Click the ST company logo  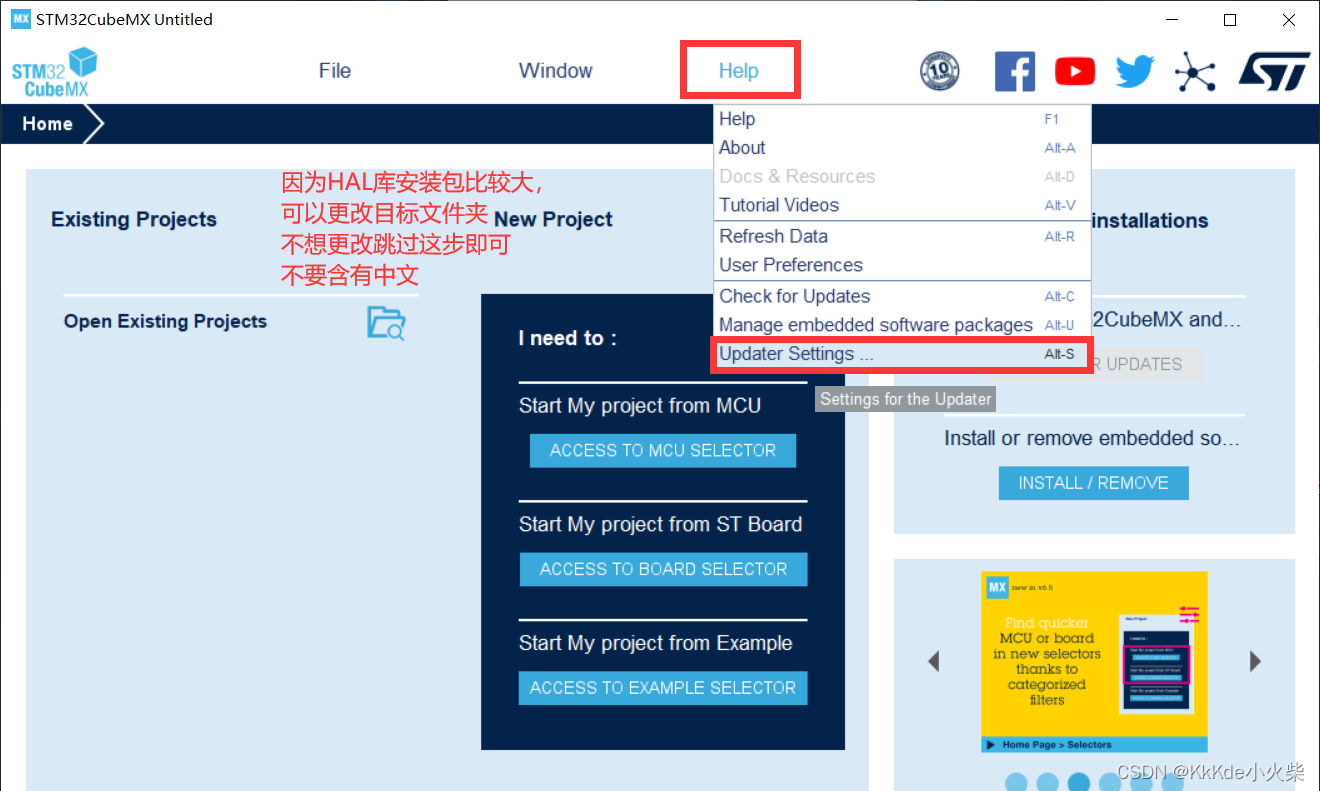tap(1273, 71)
